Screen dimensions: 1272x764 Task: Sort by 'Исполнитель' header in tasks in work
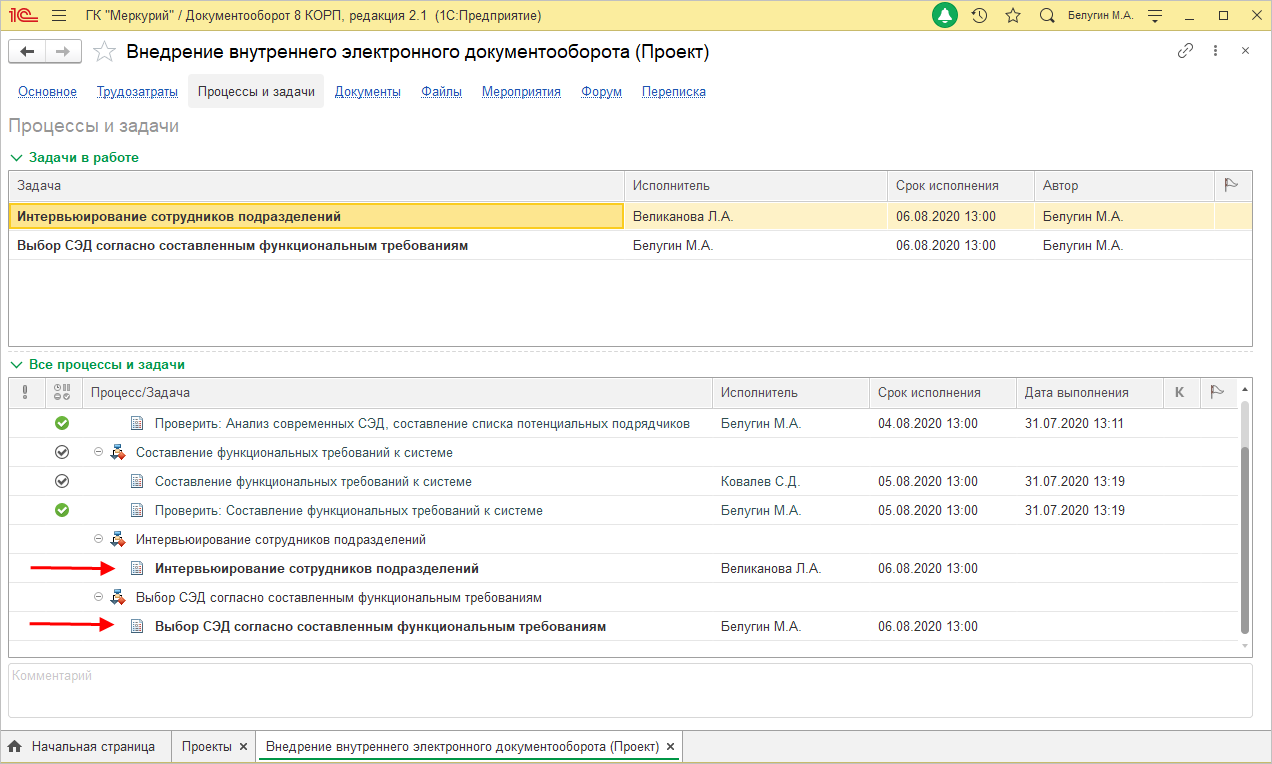click(756, 185)
